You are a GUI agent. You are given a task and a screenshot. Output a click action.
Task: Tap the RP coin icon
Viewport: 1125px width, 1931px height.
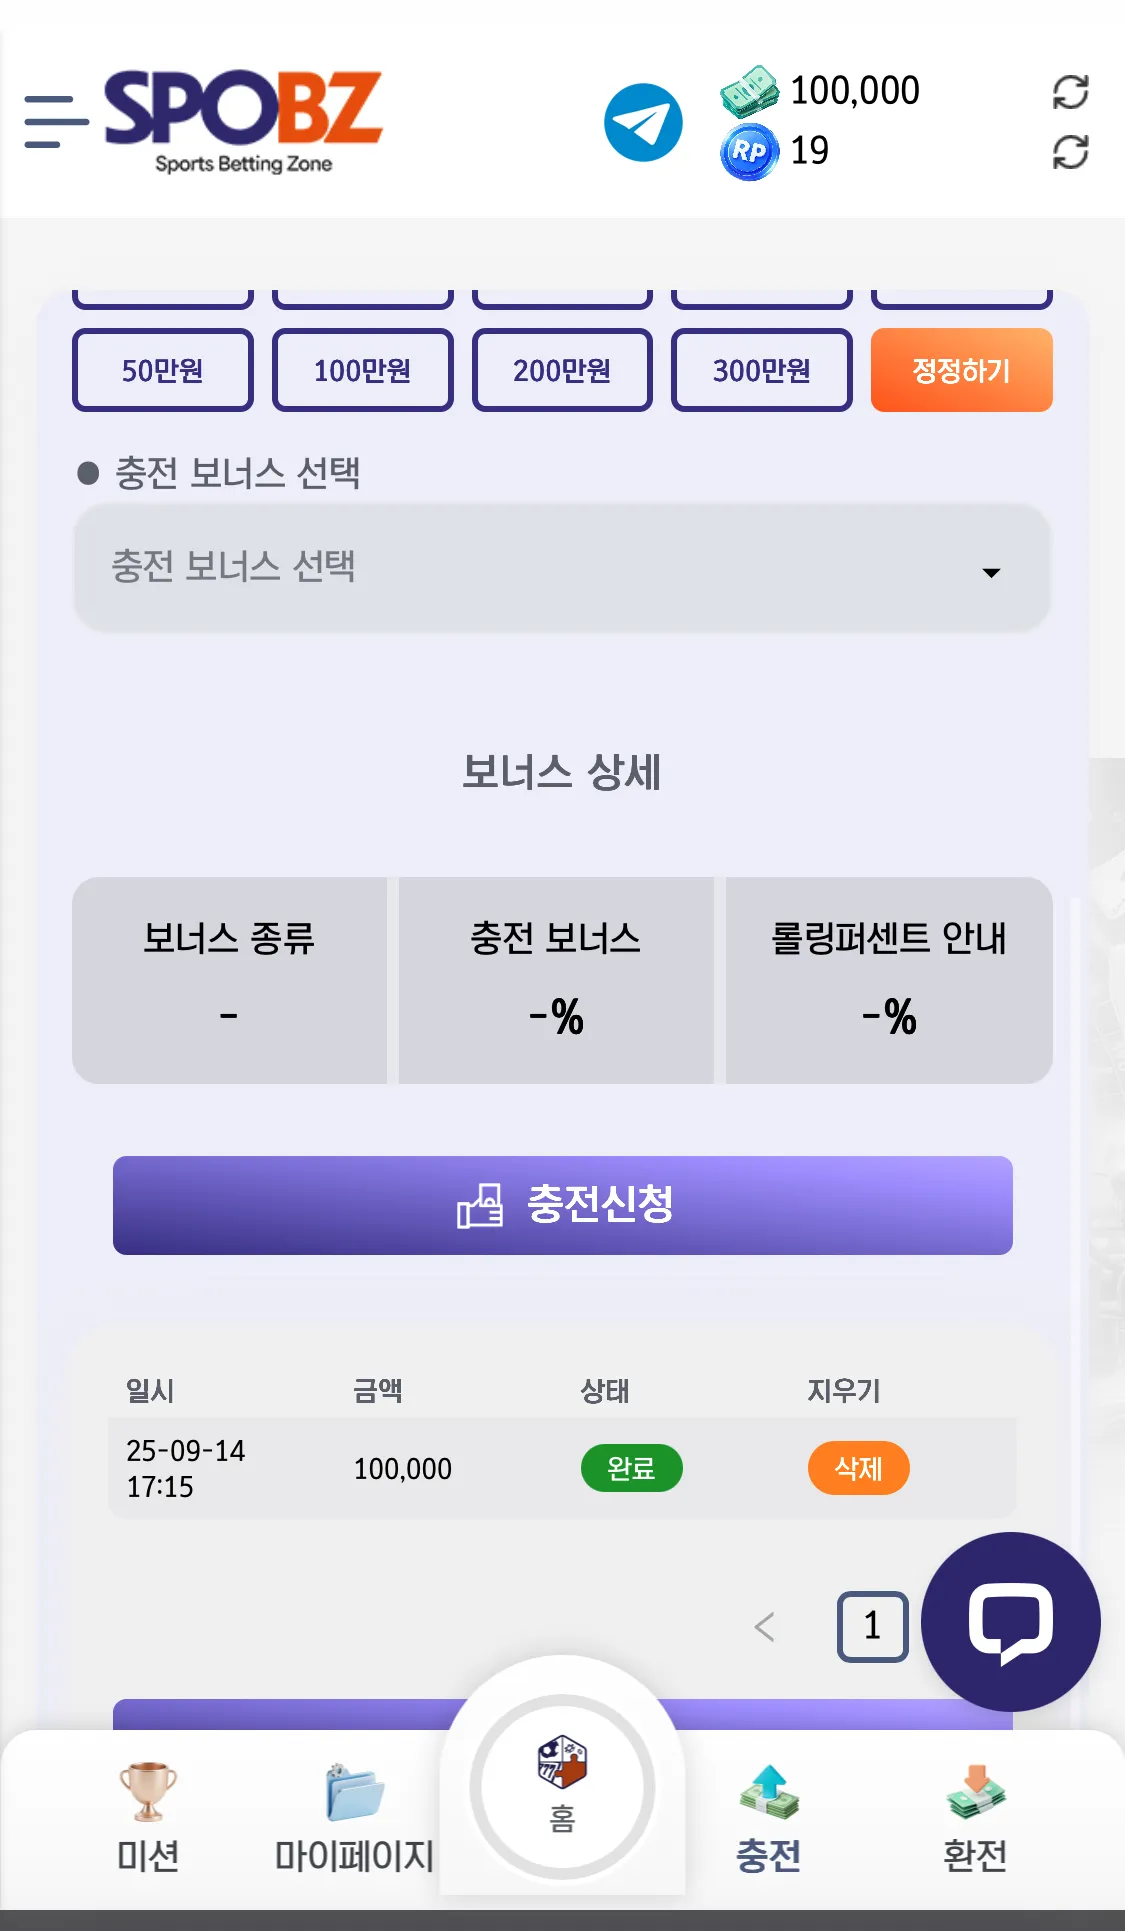(749, 151)
